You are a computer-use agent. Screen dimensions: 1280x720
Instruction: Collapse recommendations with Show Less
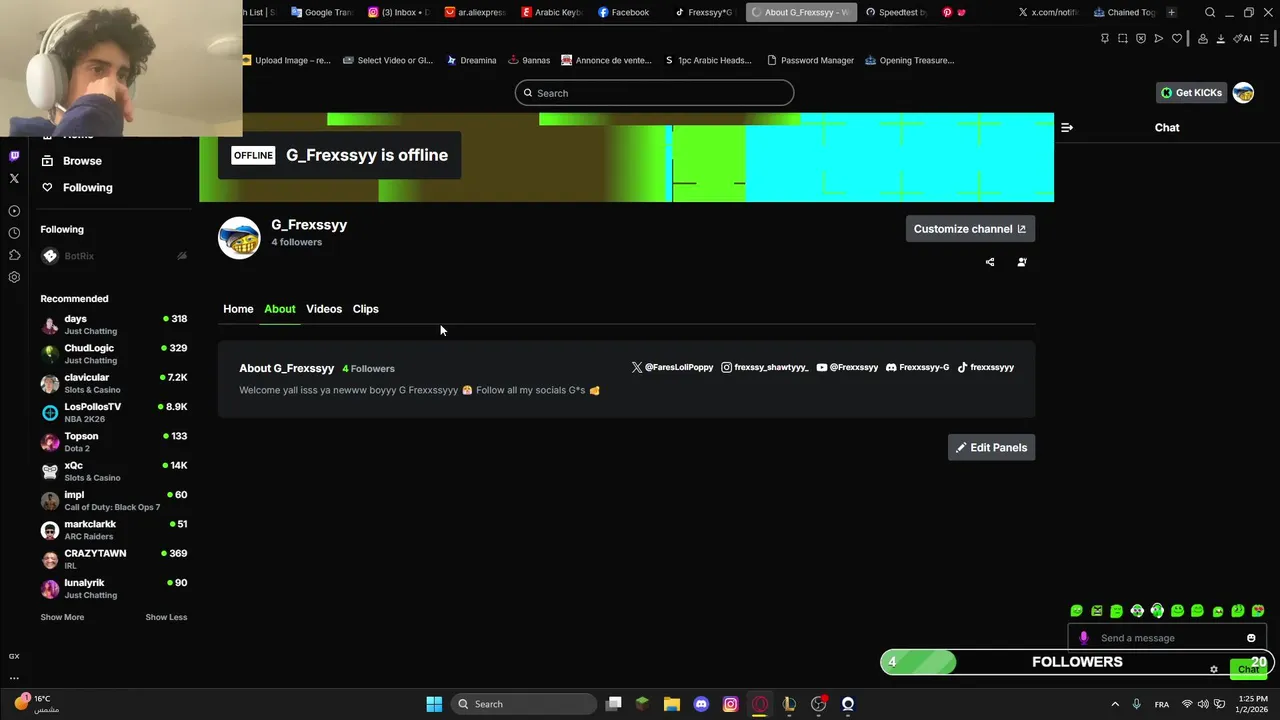coord(166,617)
